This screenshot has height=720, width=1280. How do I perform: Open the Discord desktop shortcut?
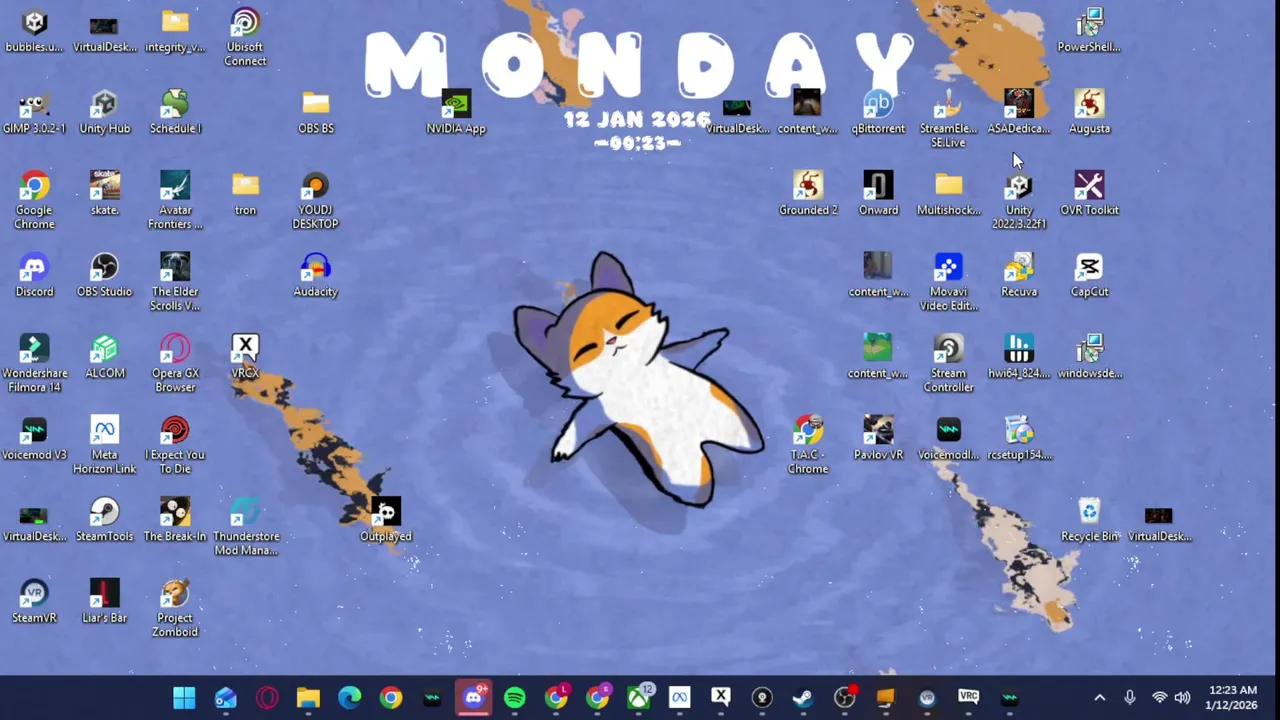click(x=34, y=275)
